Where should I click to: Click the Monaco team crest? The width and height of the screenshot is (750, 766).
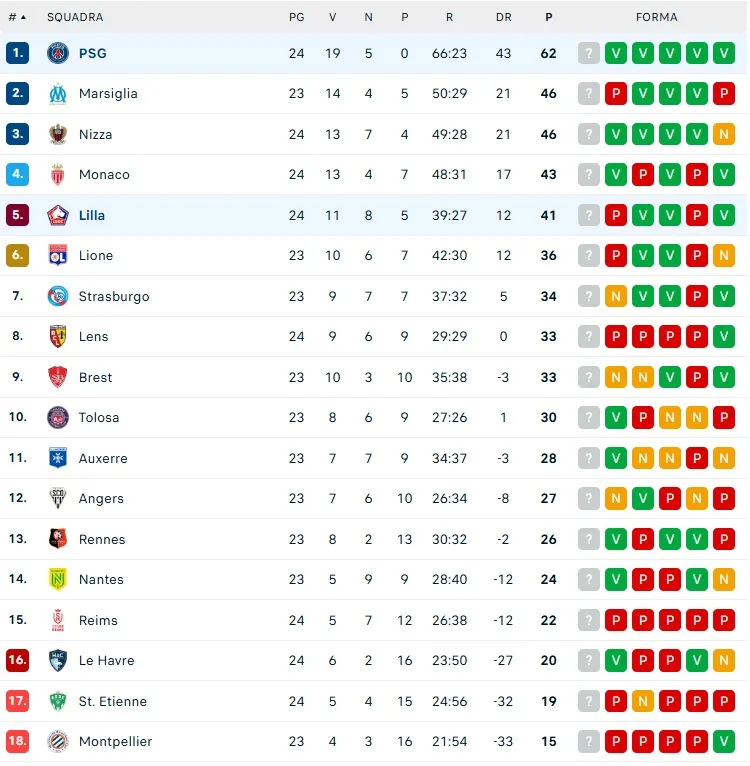(58, 175)
